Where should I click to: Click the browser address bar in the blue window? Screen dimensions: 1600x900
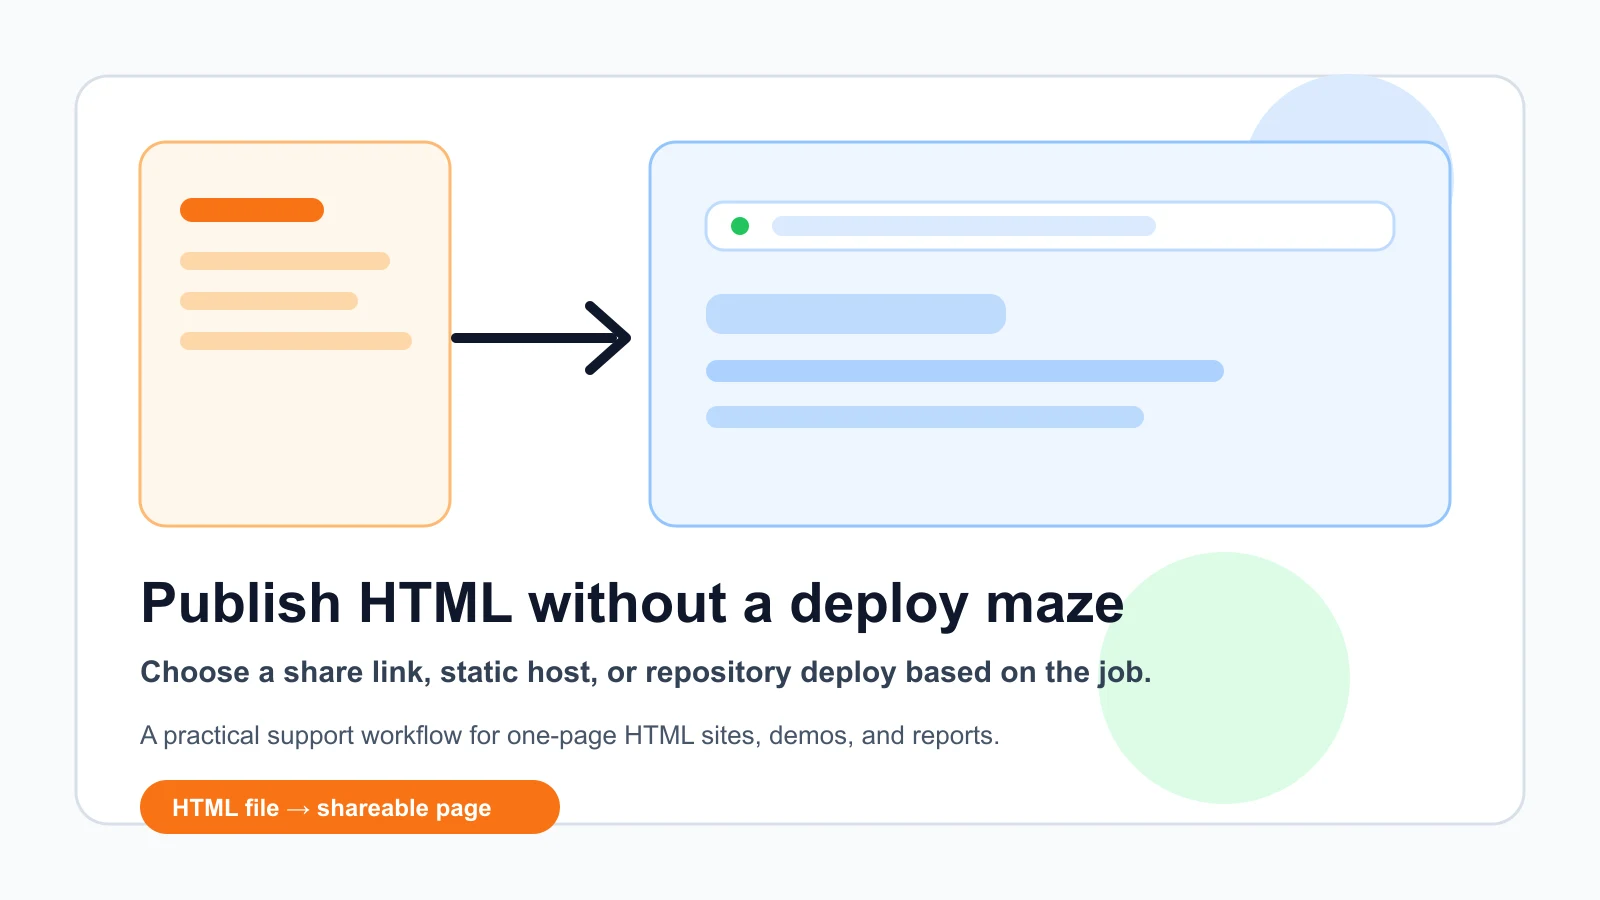tap(1050, 226)
